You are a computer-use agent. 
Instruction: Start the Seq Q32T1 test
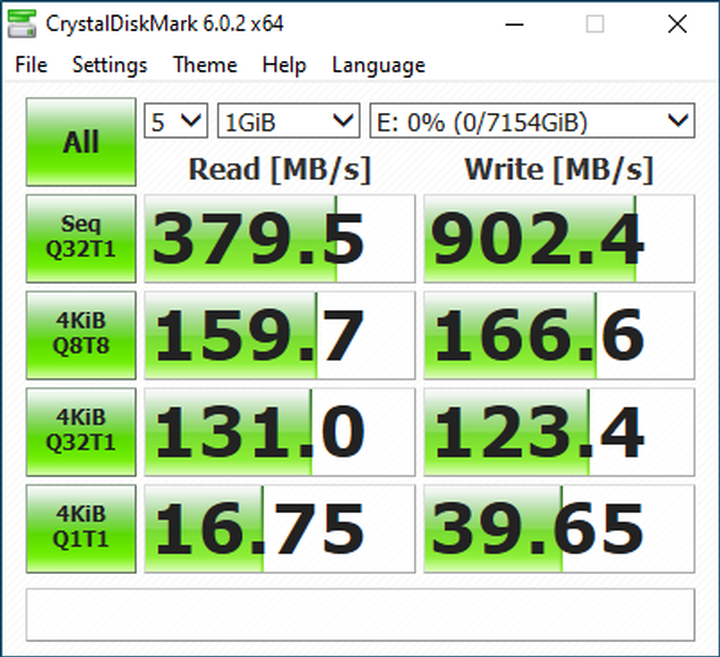(81, 238)
